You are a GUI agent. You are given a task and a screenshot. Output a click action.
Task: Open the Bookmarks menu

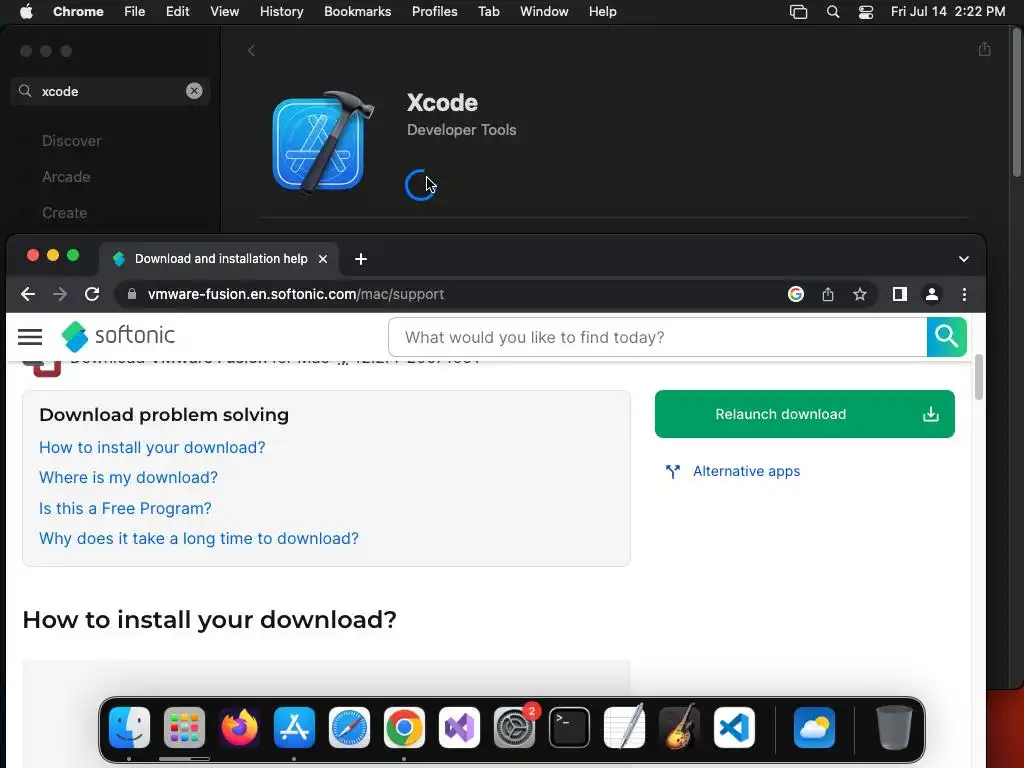358,12
